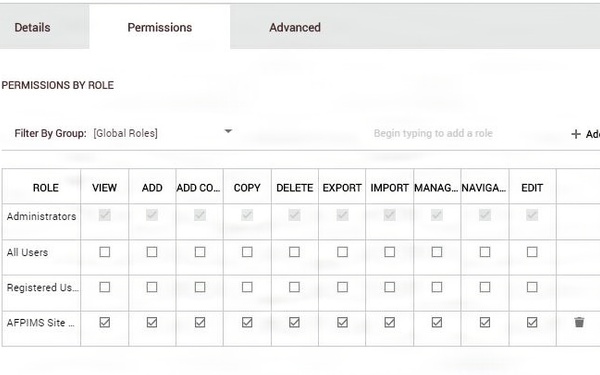Viewport: 600px width, 375px height.
Task: Expand the Filter By Group dropdown arrow
Action: [228, 131]
